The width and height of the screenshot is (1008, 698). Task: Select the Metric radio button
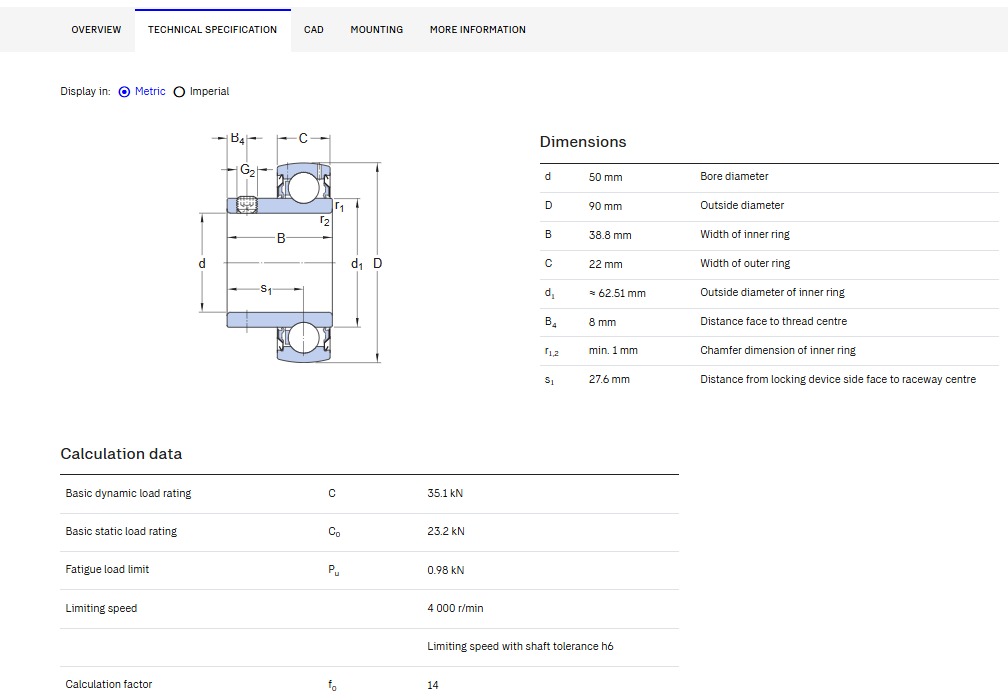click(125, 92)
